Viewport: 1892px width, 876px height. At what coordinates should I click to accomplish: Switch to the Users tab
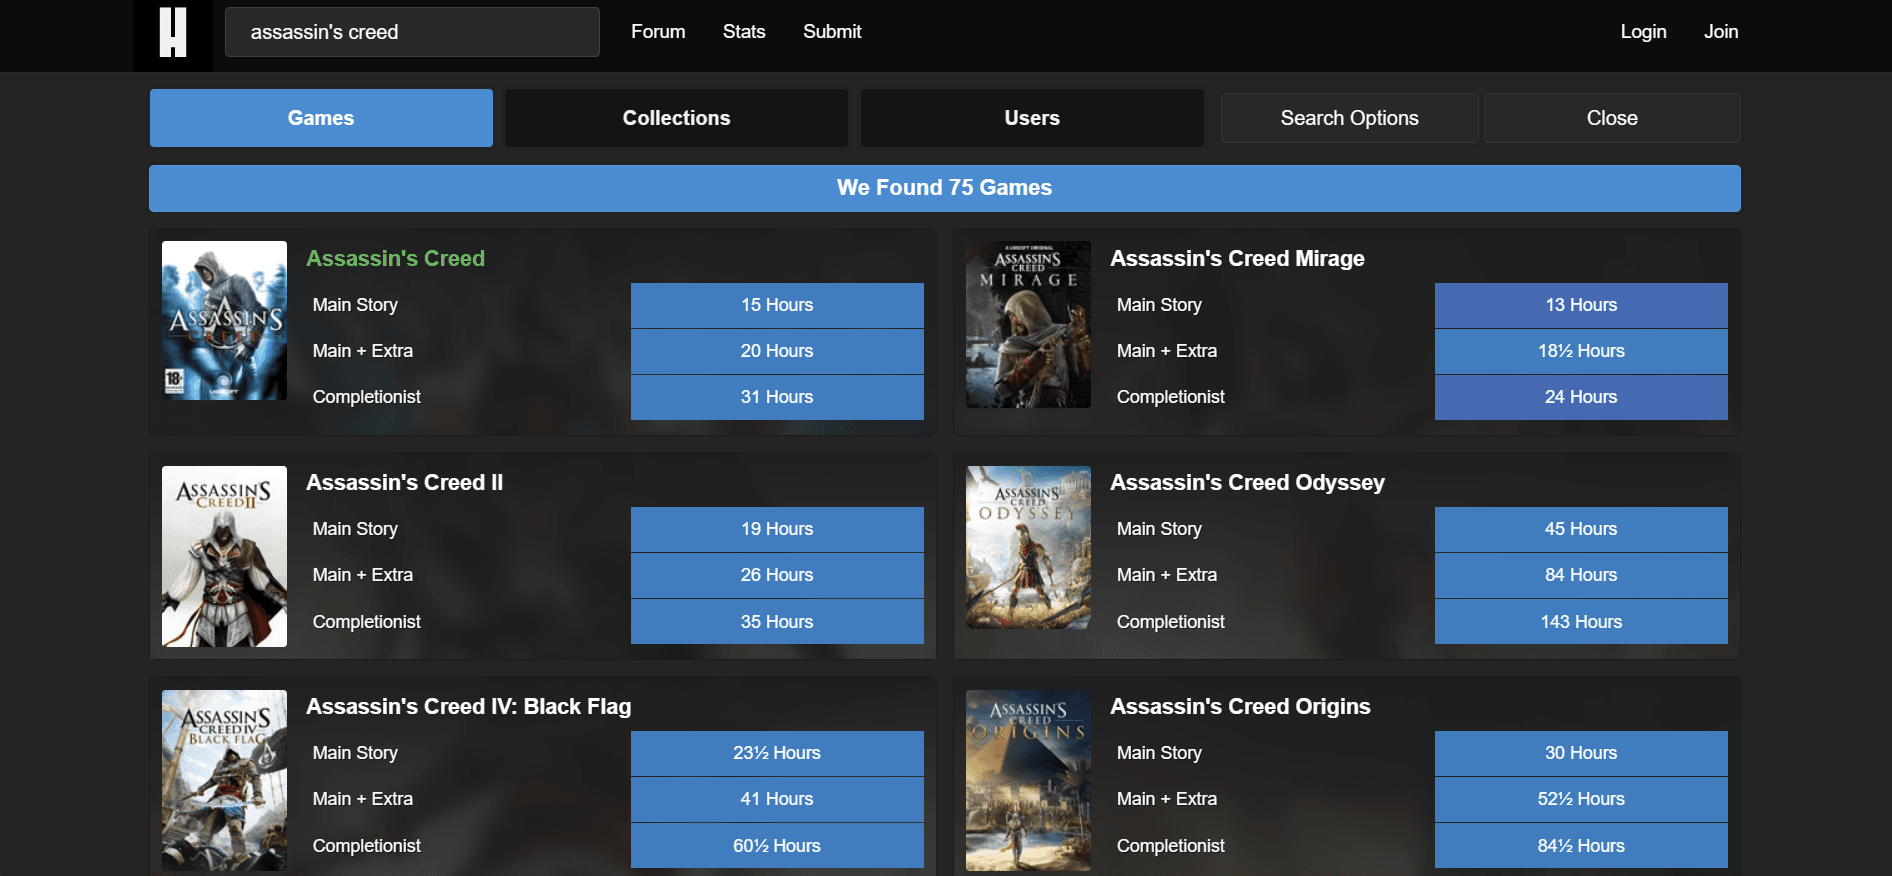coord(1032,118)
